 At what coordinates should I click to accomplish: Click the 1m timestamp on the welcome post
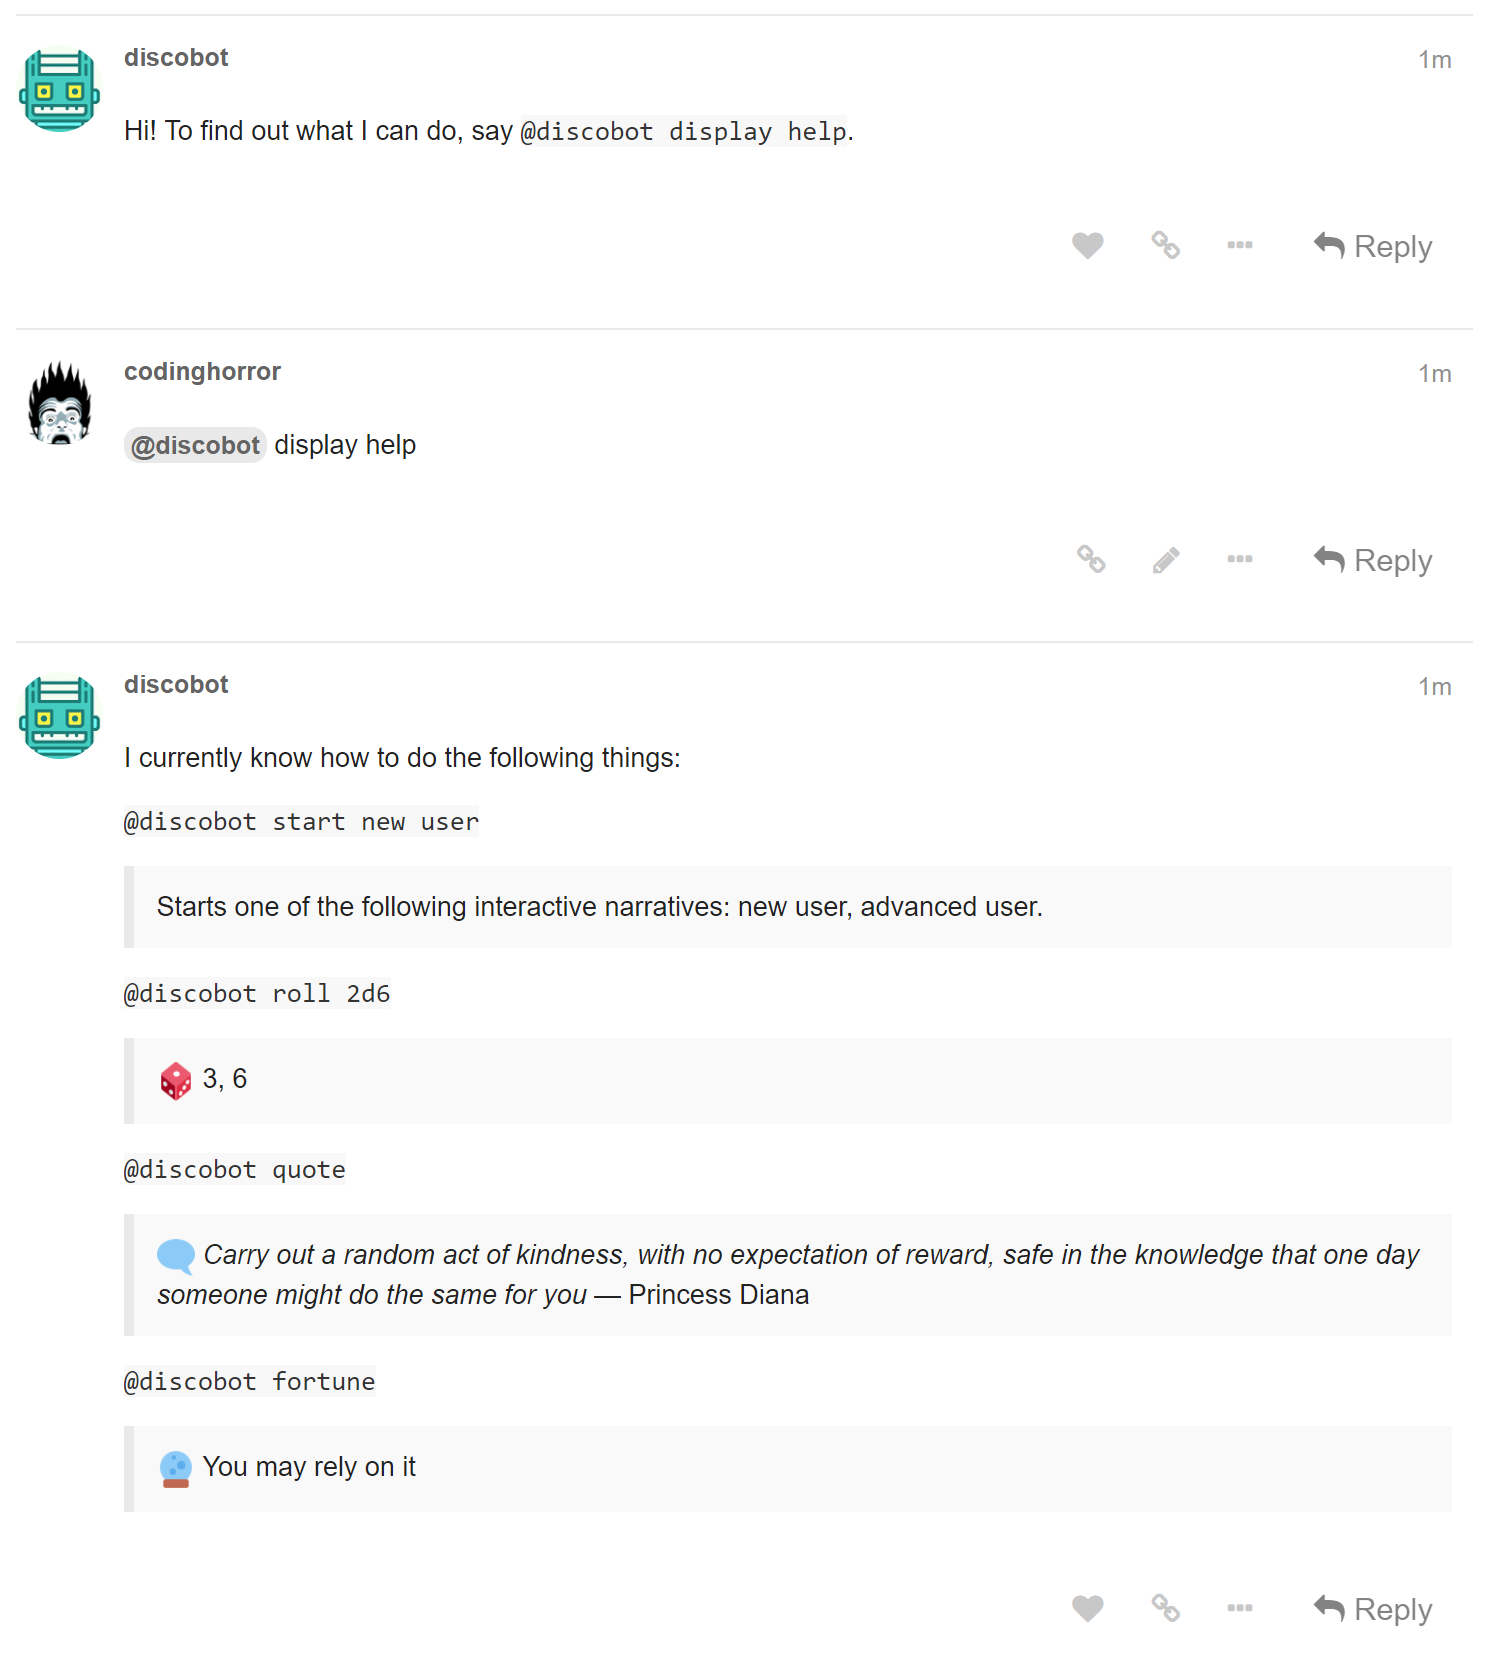(1436, 59)
